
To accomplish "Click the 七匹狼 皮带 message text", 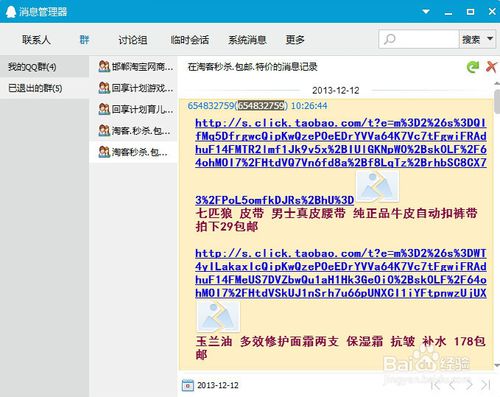I will 336,220.
